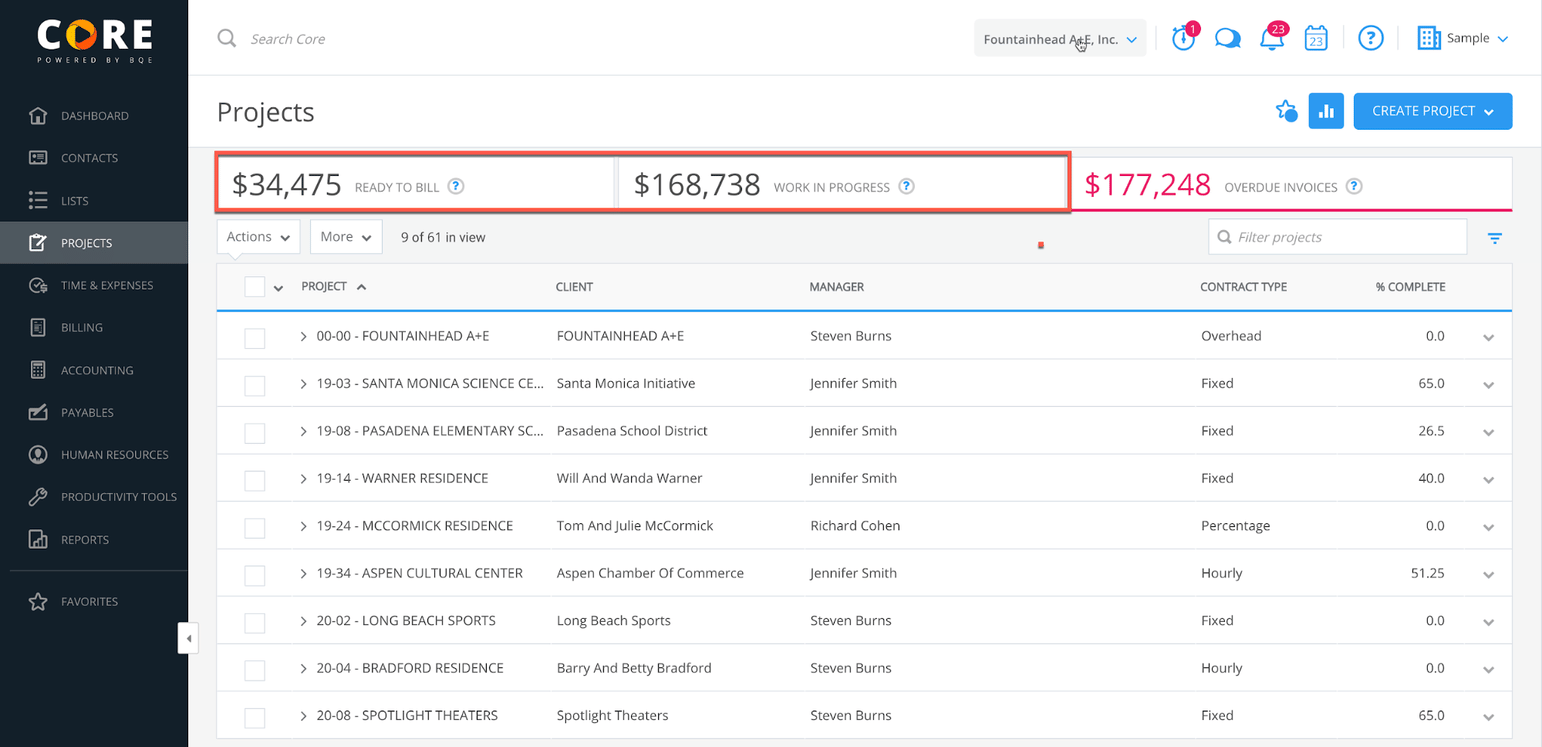Click the help question mark in the header
This screenshot has width=1542, height=747.
(1370, 39)
